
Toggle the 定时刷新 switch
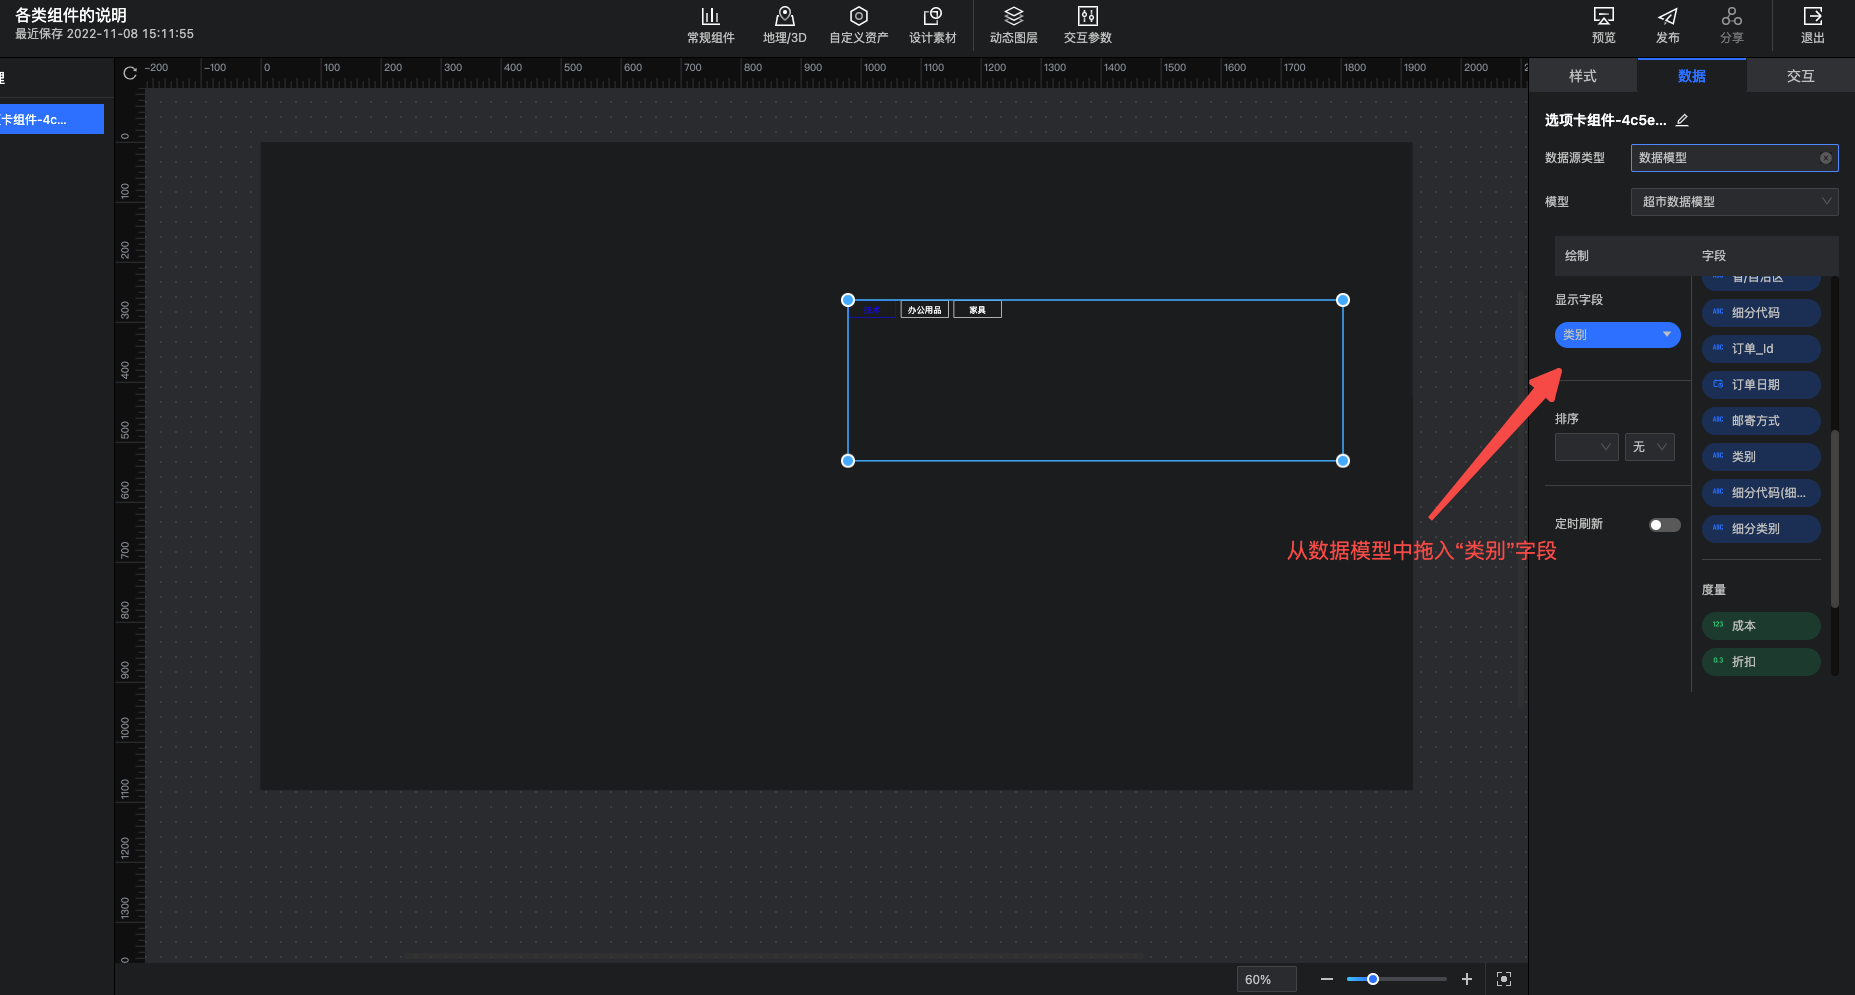[x=1664, y=525]
